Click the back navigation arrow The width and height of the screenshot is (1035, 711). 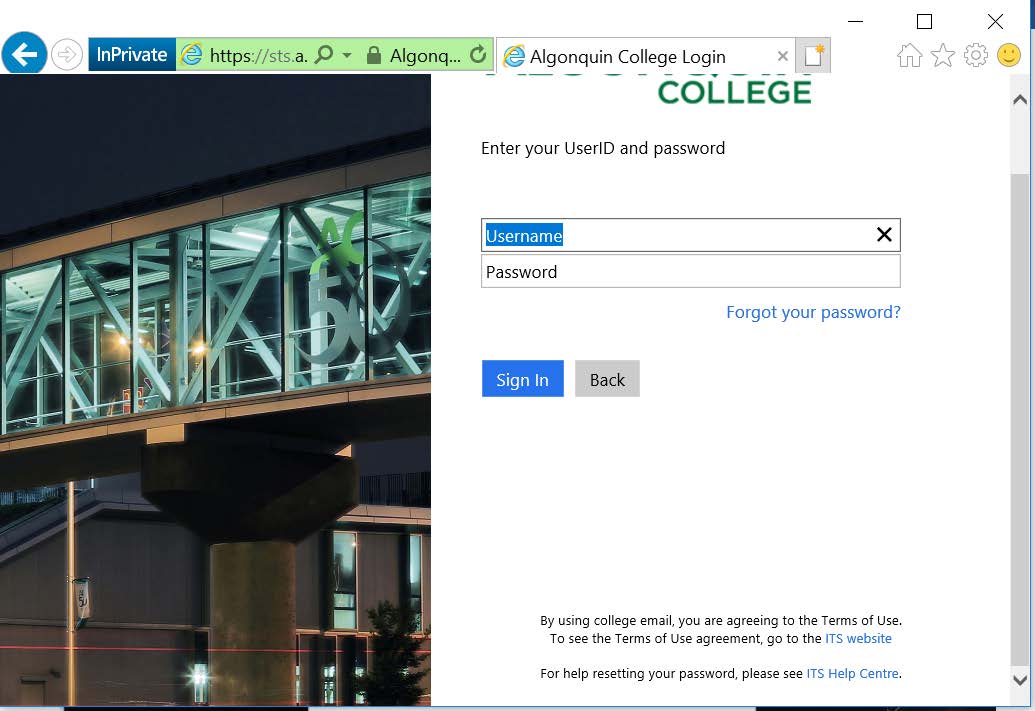(24, 53)
